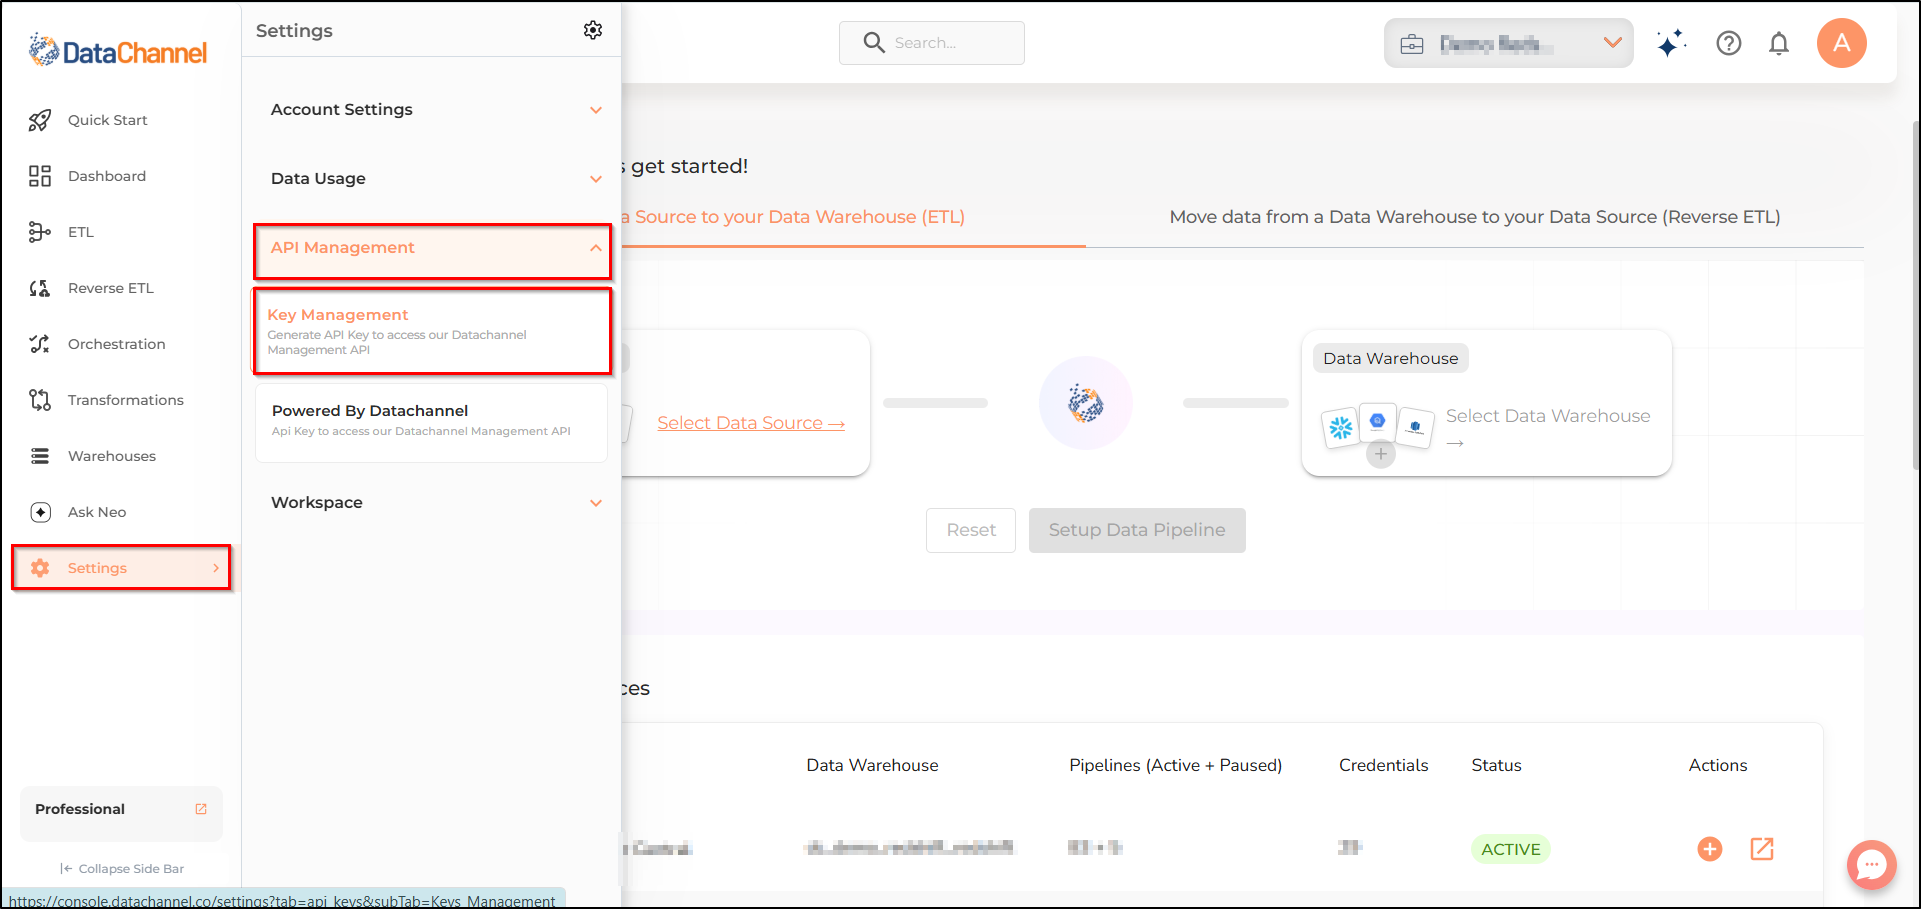
Task: Click center DataChannel pipeline logo
Action: [1086, 403]
